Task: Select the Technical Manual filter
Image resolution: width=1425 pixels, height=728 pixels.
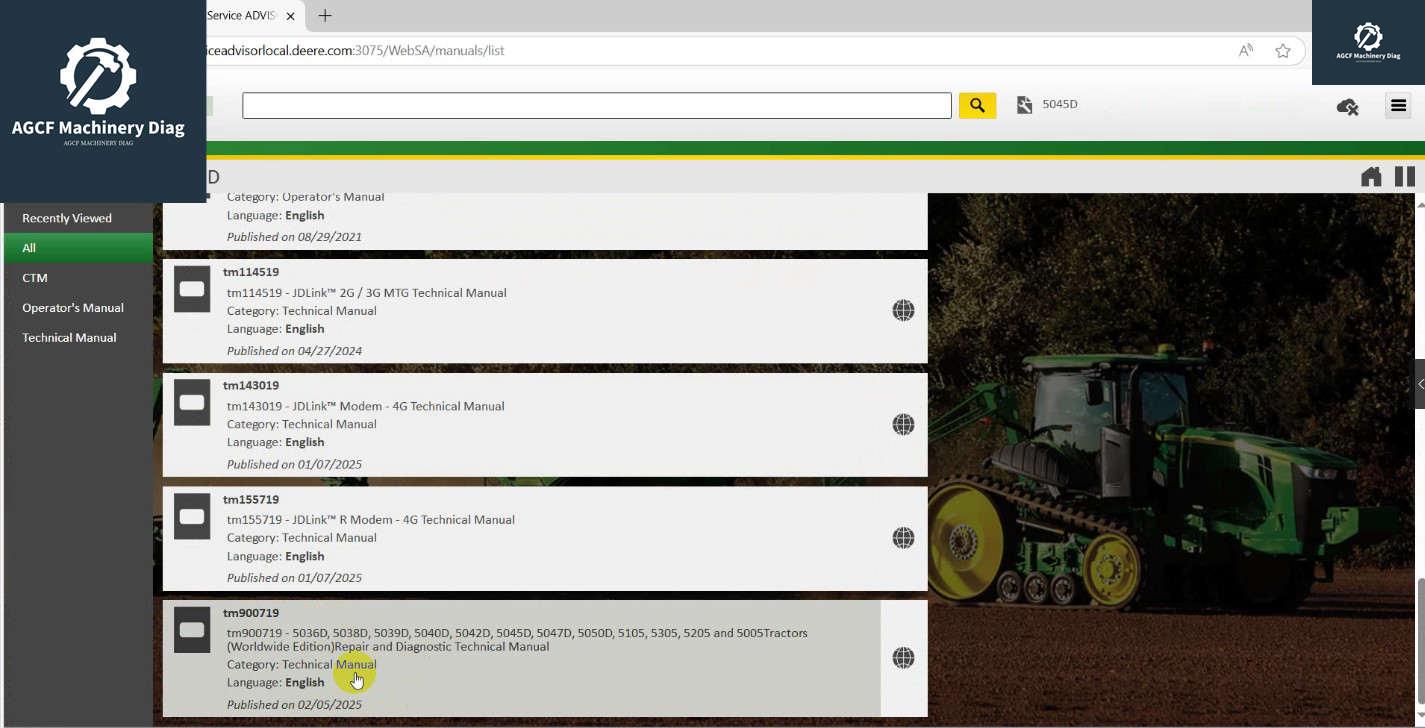Action: (x=69, y=337)
